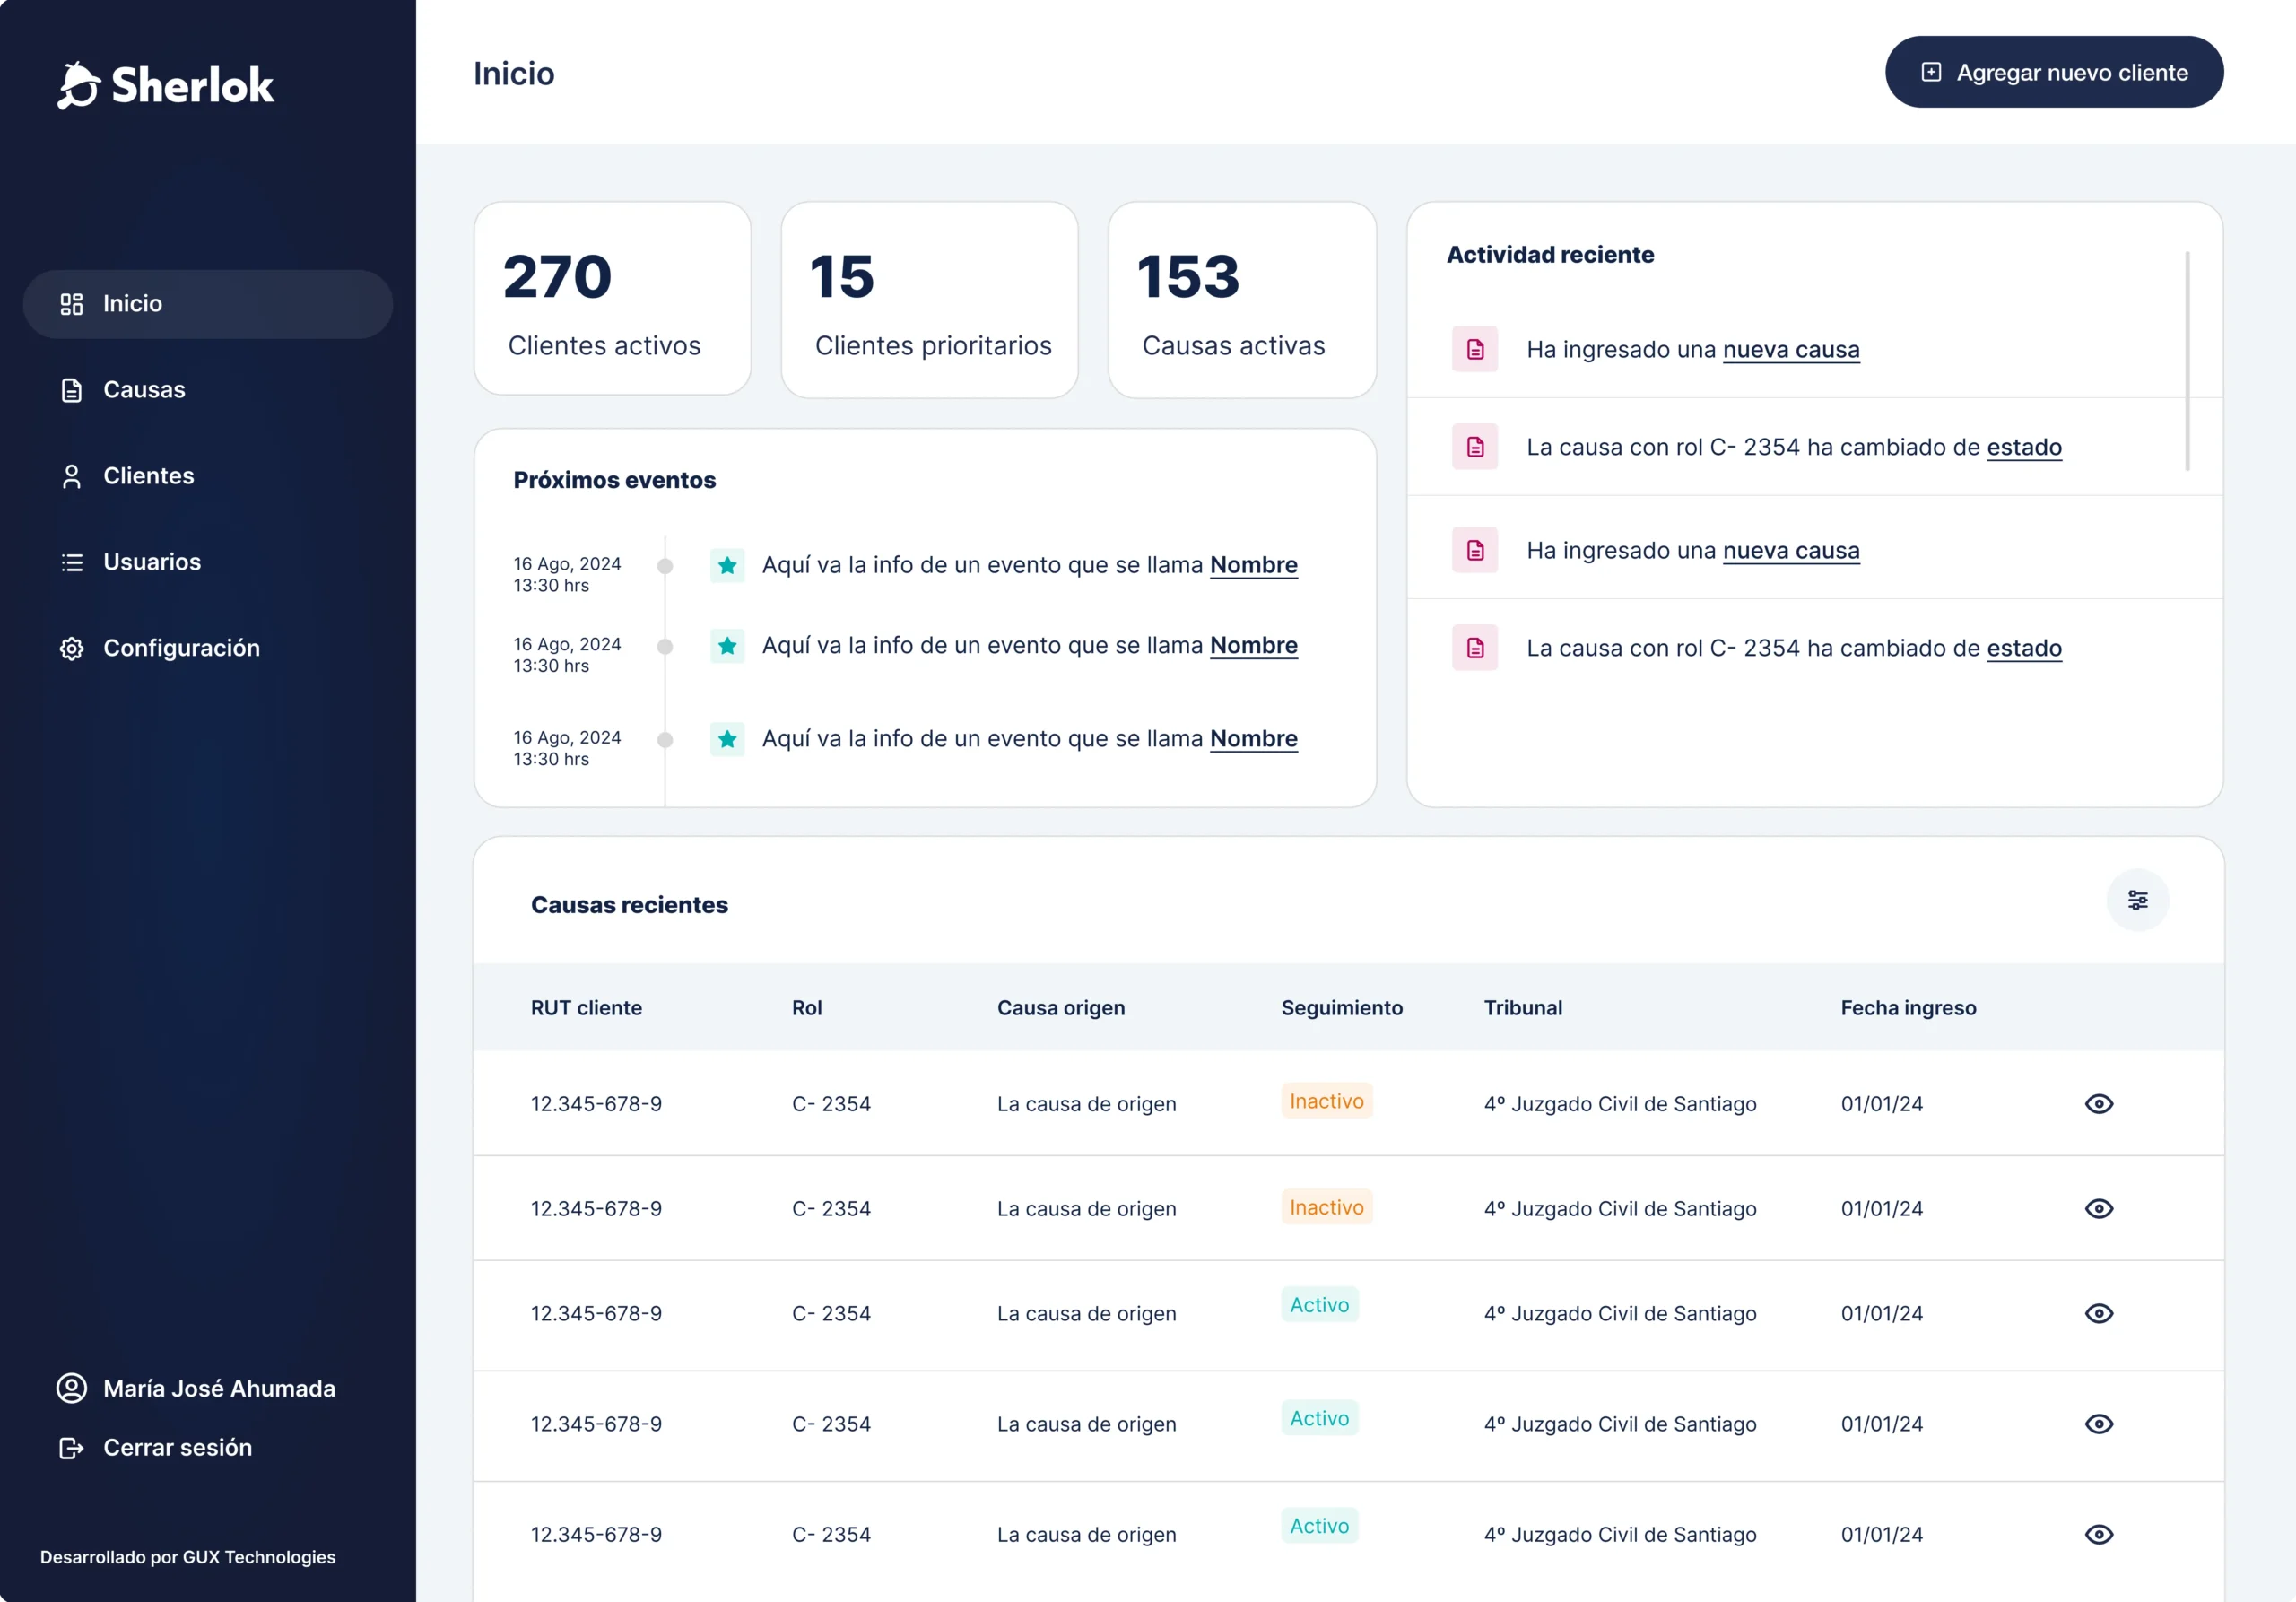Click the Sherlok logo icon
The width and height of the screenshot is (2296, 1602).
pos(78,86)
